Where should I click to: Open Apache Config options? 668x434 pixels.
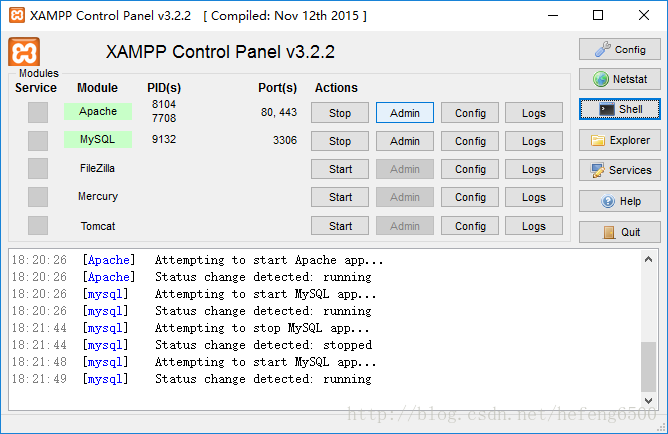[470, 113]
